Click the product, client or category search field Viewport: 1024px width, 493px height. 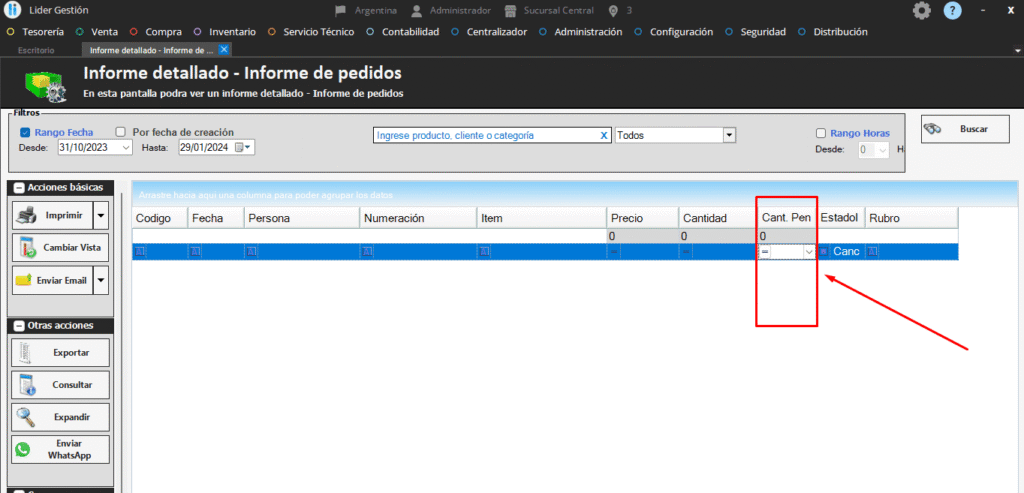point(485,135)
